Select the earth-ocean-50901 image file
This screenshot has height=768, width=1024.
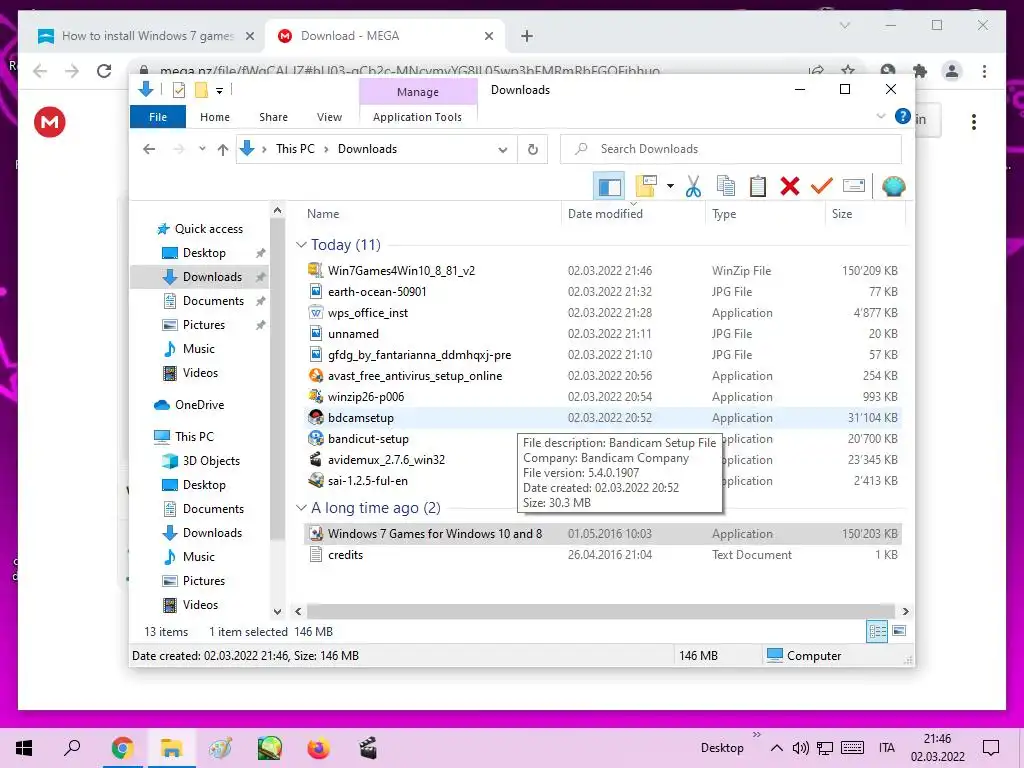(603, 291)
